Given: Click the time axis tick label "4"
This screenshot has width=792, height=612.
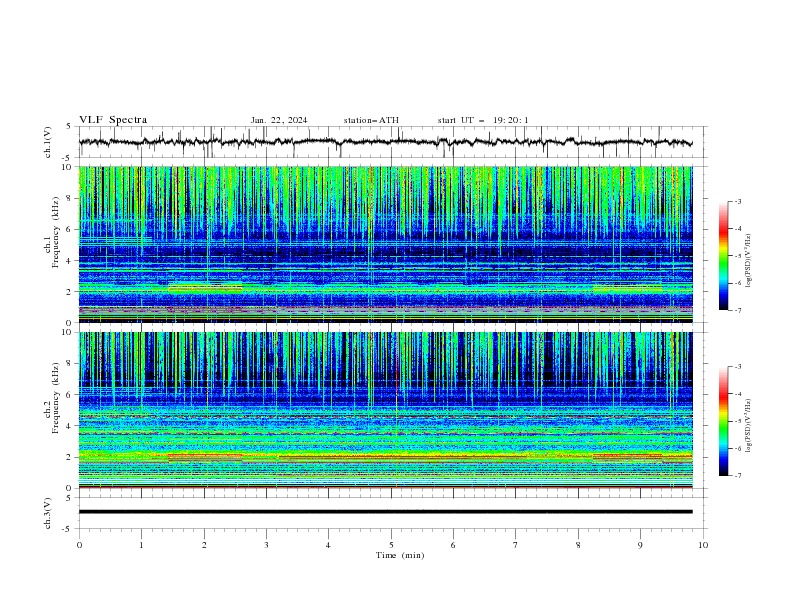Looking at the screenshot, I should click(x=328, y=545).
